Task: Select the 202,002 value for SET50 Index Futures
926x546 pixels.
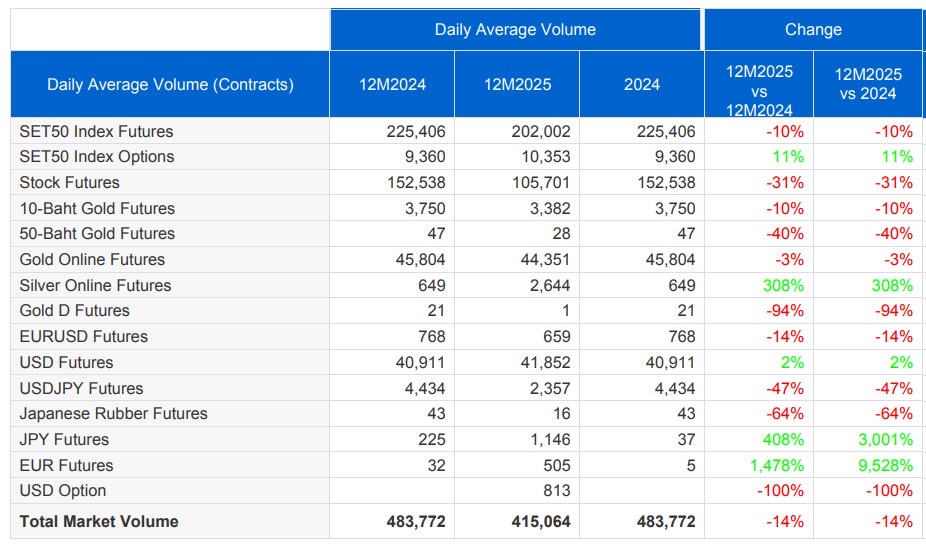Action: (540, 131)
